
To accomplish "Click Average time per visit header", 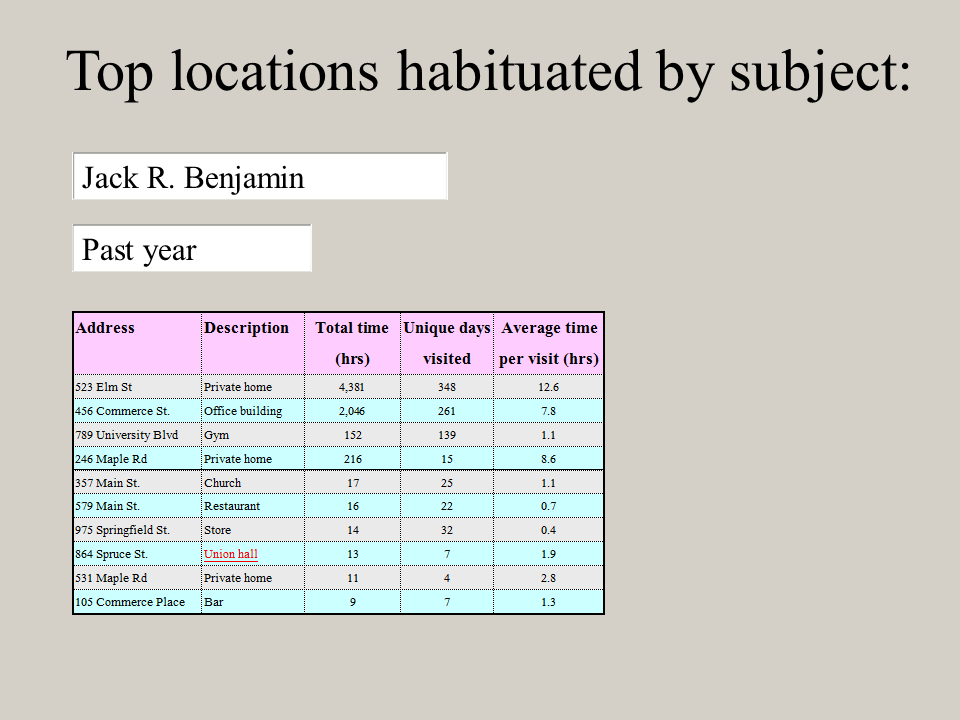I will (x=549, y=342).
